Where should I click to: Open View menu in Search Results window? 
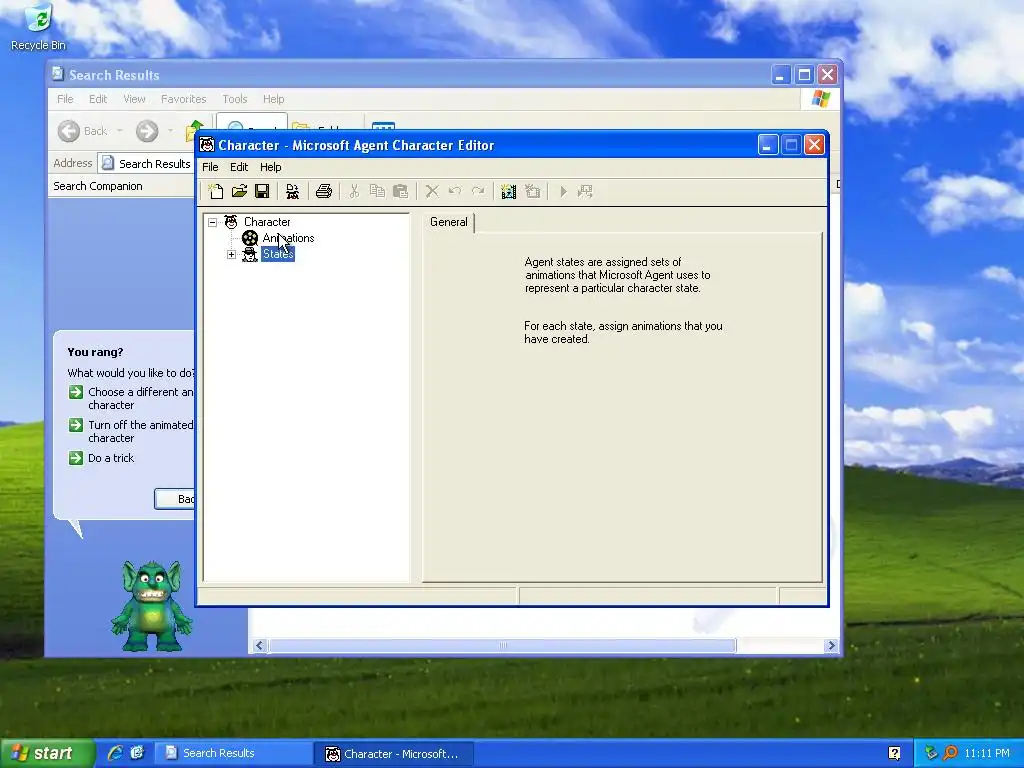134,99
